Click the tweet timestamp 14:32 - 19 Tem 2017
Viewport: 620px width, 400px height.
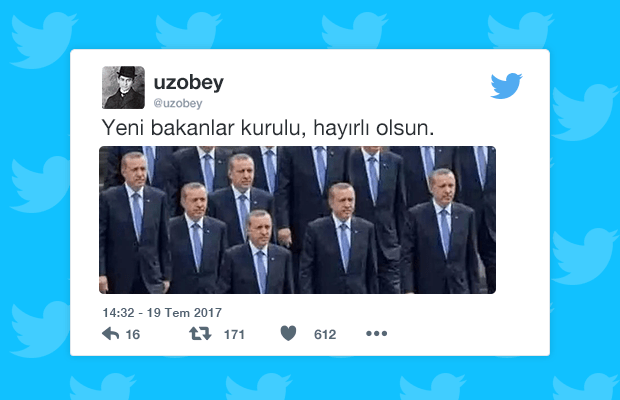click(x=162, y=313)
